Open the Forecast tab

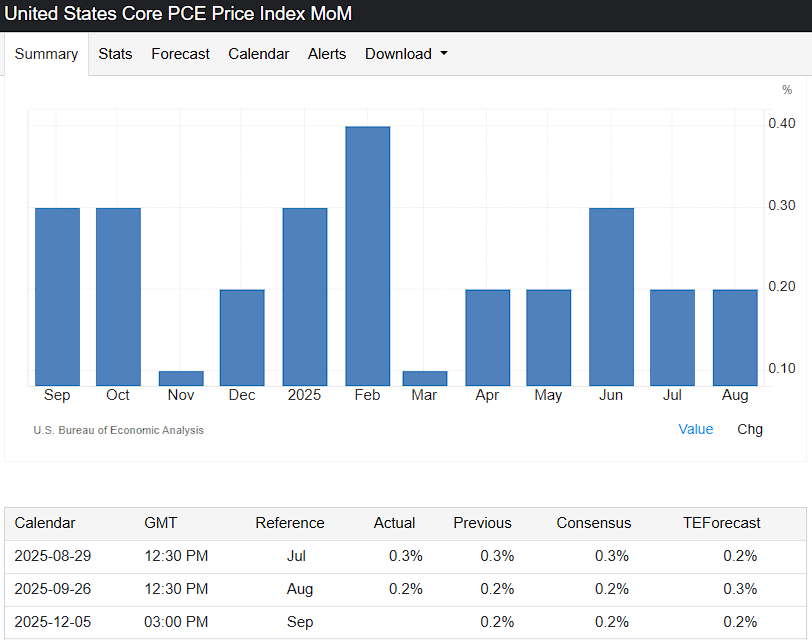coord(180,54)
